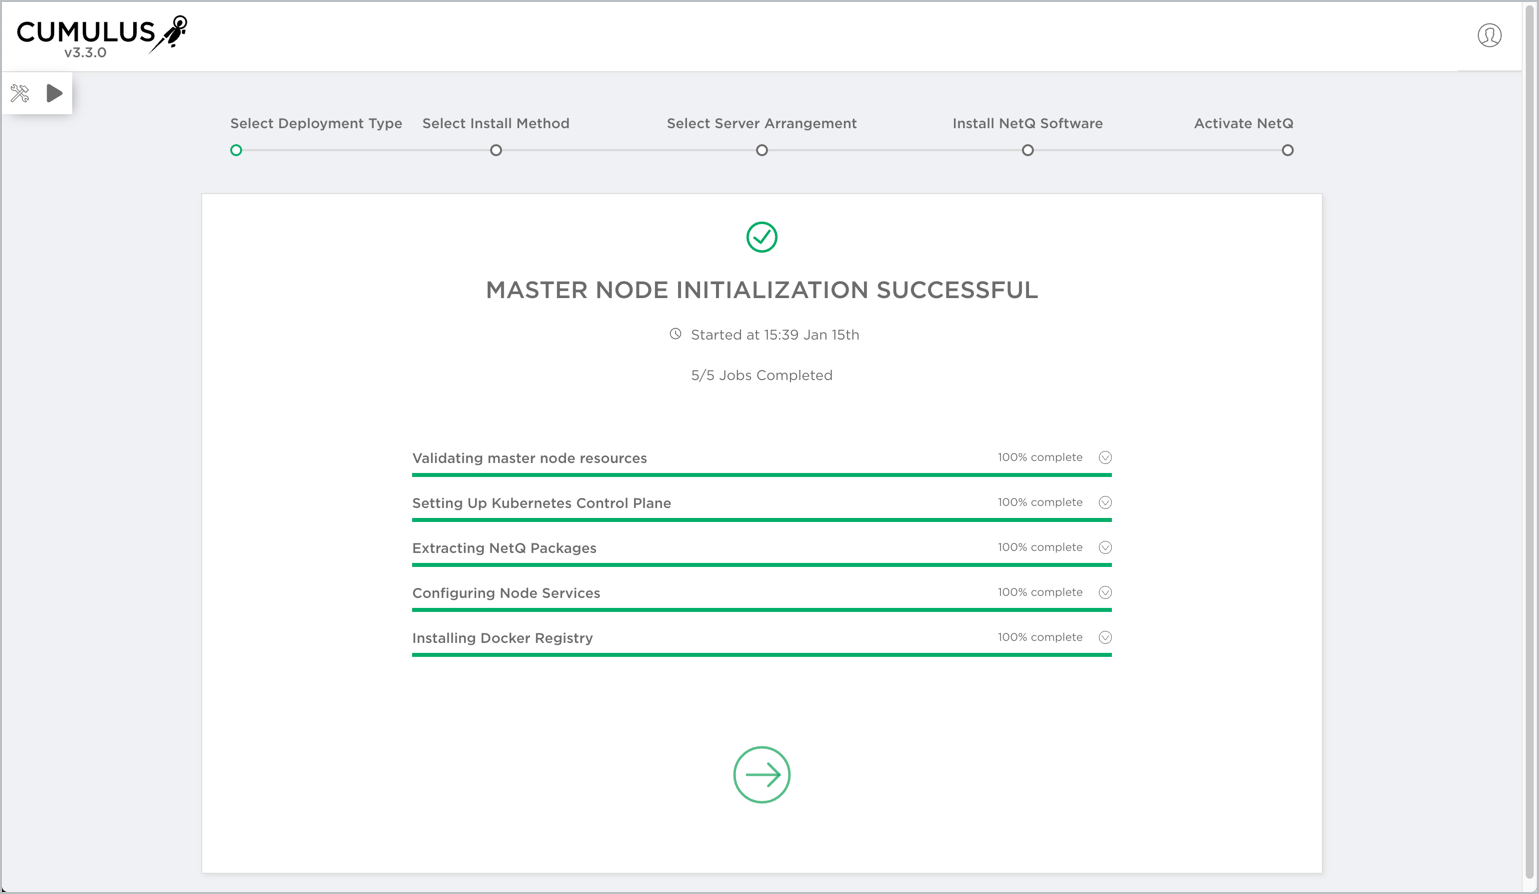Expand details for Validating master node resources
Image resolution: width=1539 pixels, height=894 pixels.
(1105, 457)
